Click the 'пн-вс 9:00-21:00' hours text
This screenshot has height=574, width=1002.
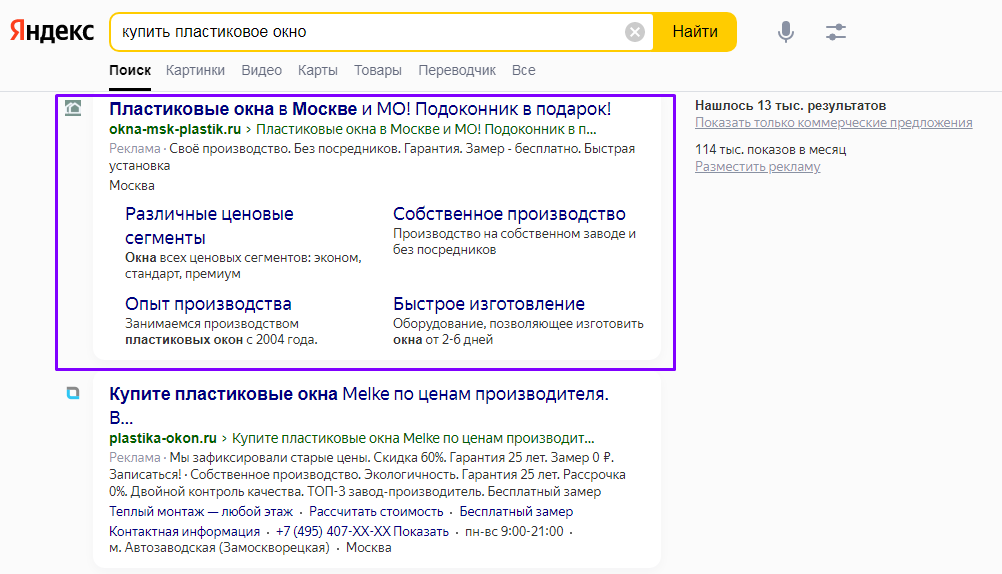514,531
